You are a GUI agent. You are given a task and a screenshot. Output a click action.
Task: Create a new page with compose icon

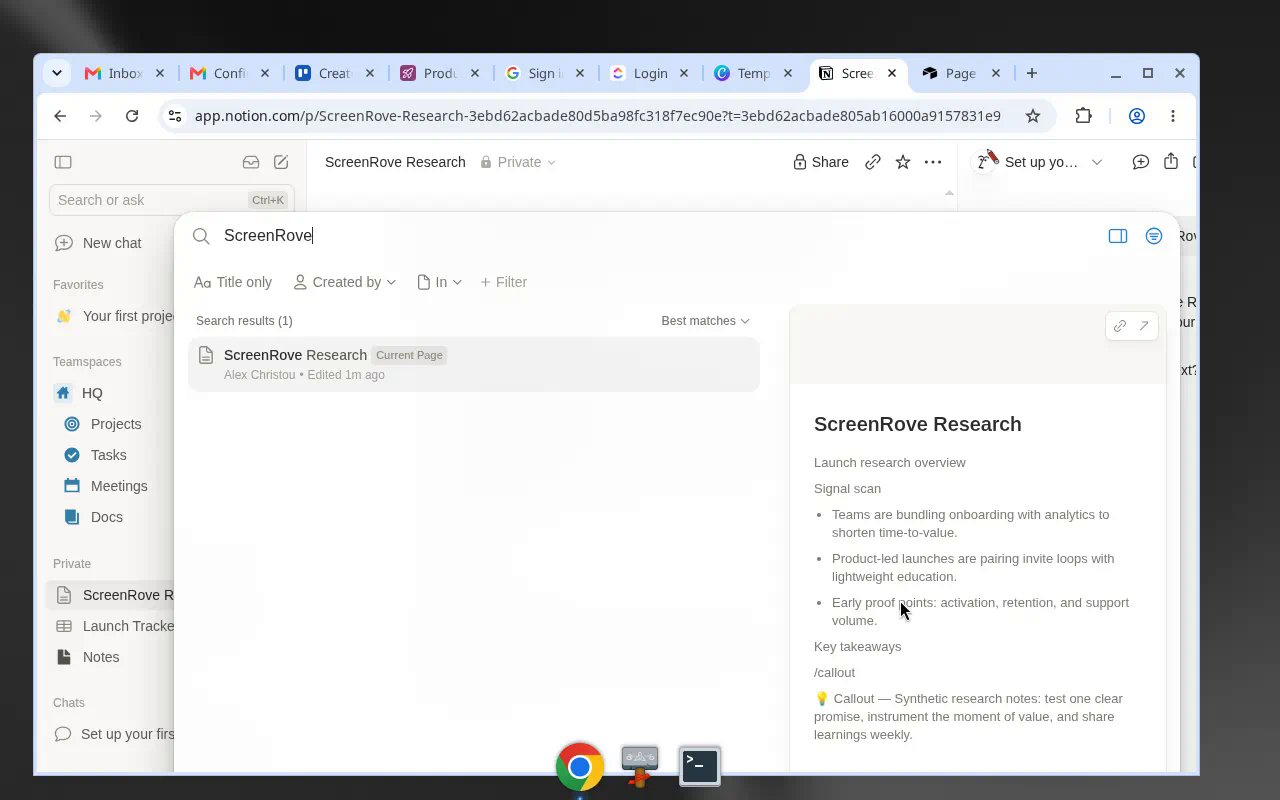(281, 162)
